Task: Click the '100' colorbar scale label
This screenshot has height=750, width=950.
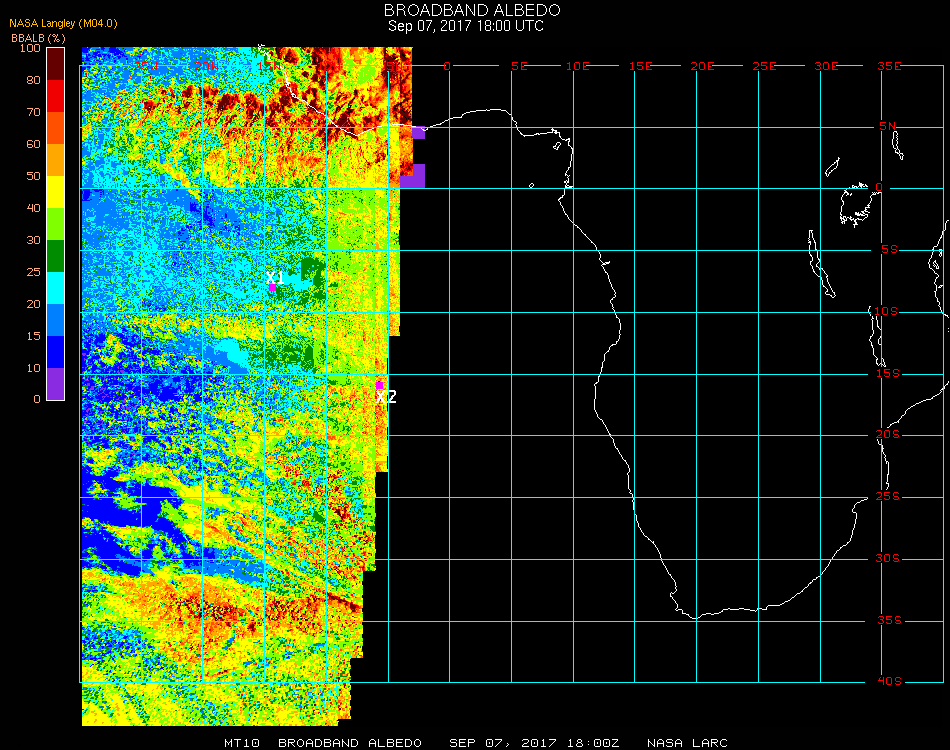Action: (x=30, y=48)
